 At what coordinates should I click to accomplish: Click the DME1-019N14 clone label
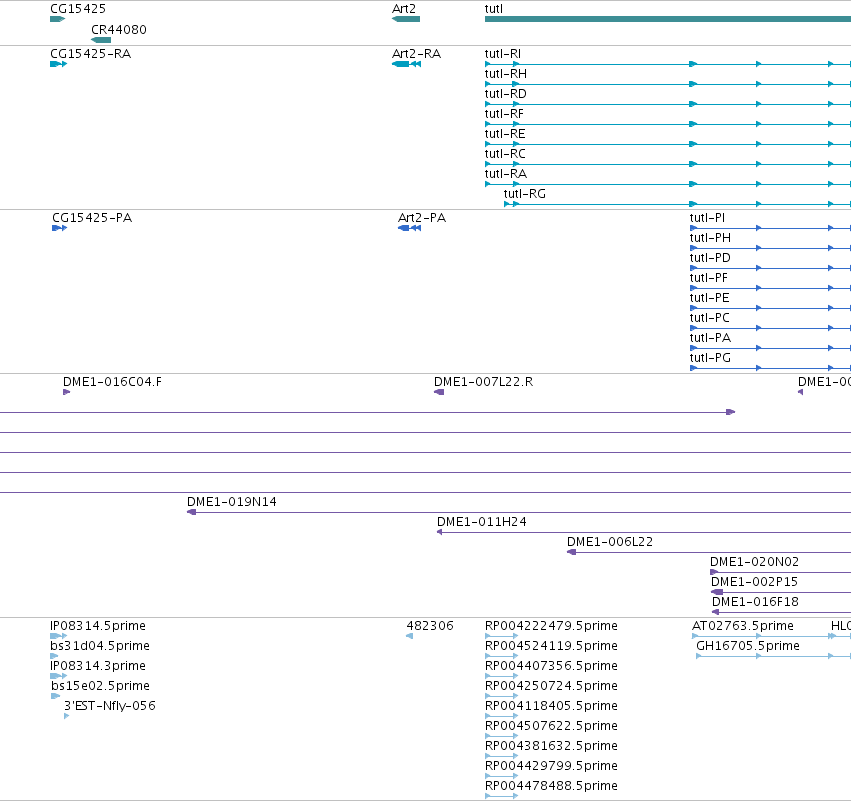(232, 502)
